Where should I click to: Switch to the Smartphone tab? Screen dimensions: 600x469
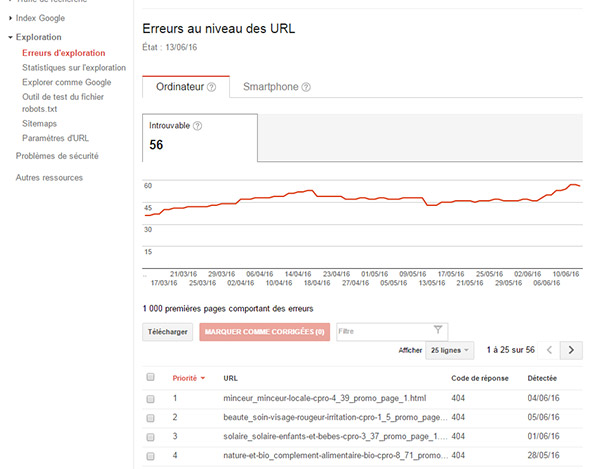pyautogui.click(x=276, y=87)
